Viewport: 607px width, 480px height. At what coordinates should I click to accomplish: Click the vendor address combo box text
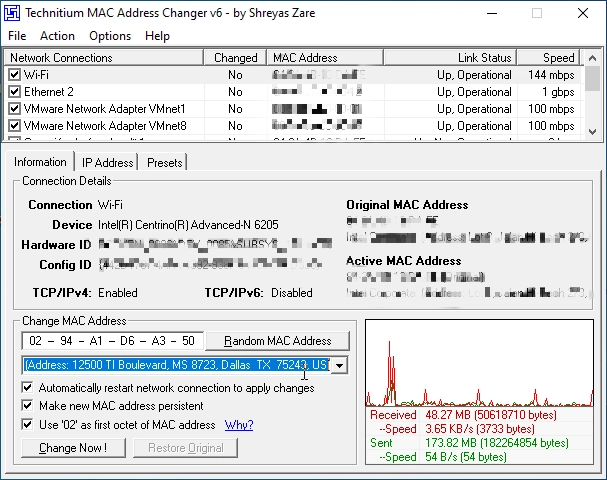point(177,365)
